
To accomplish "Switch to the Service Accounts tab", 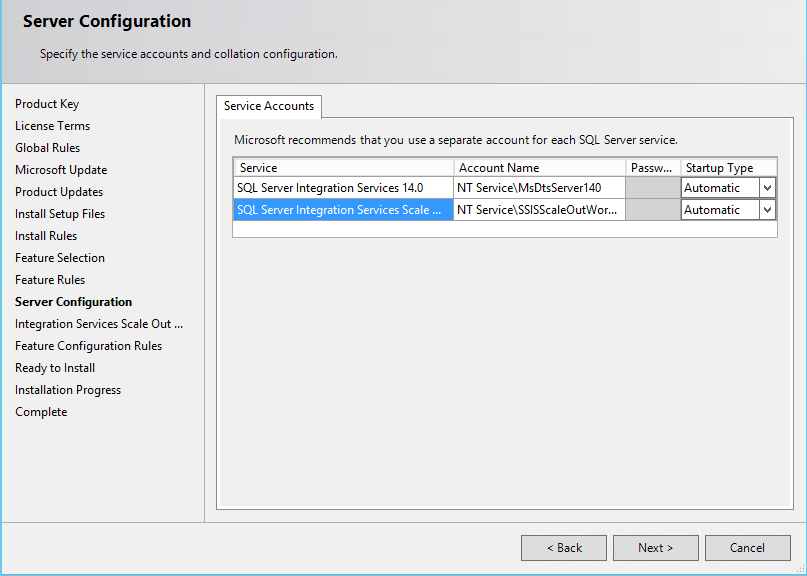I will [268, 107].
